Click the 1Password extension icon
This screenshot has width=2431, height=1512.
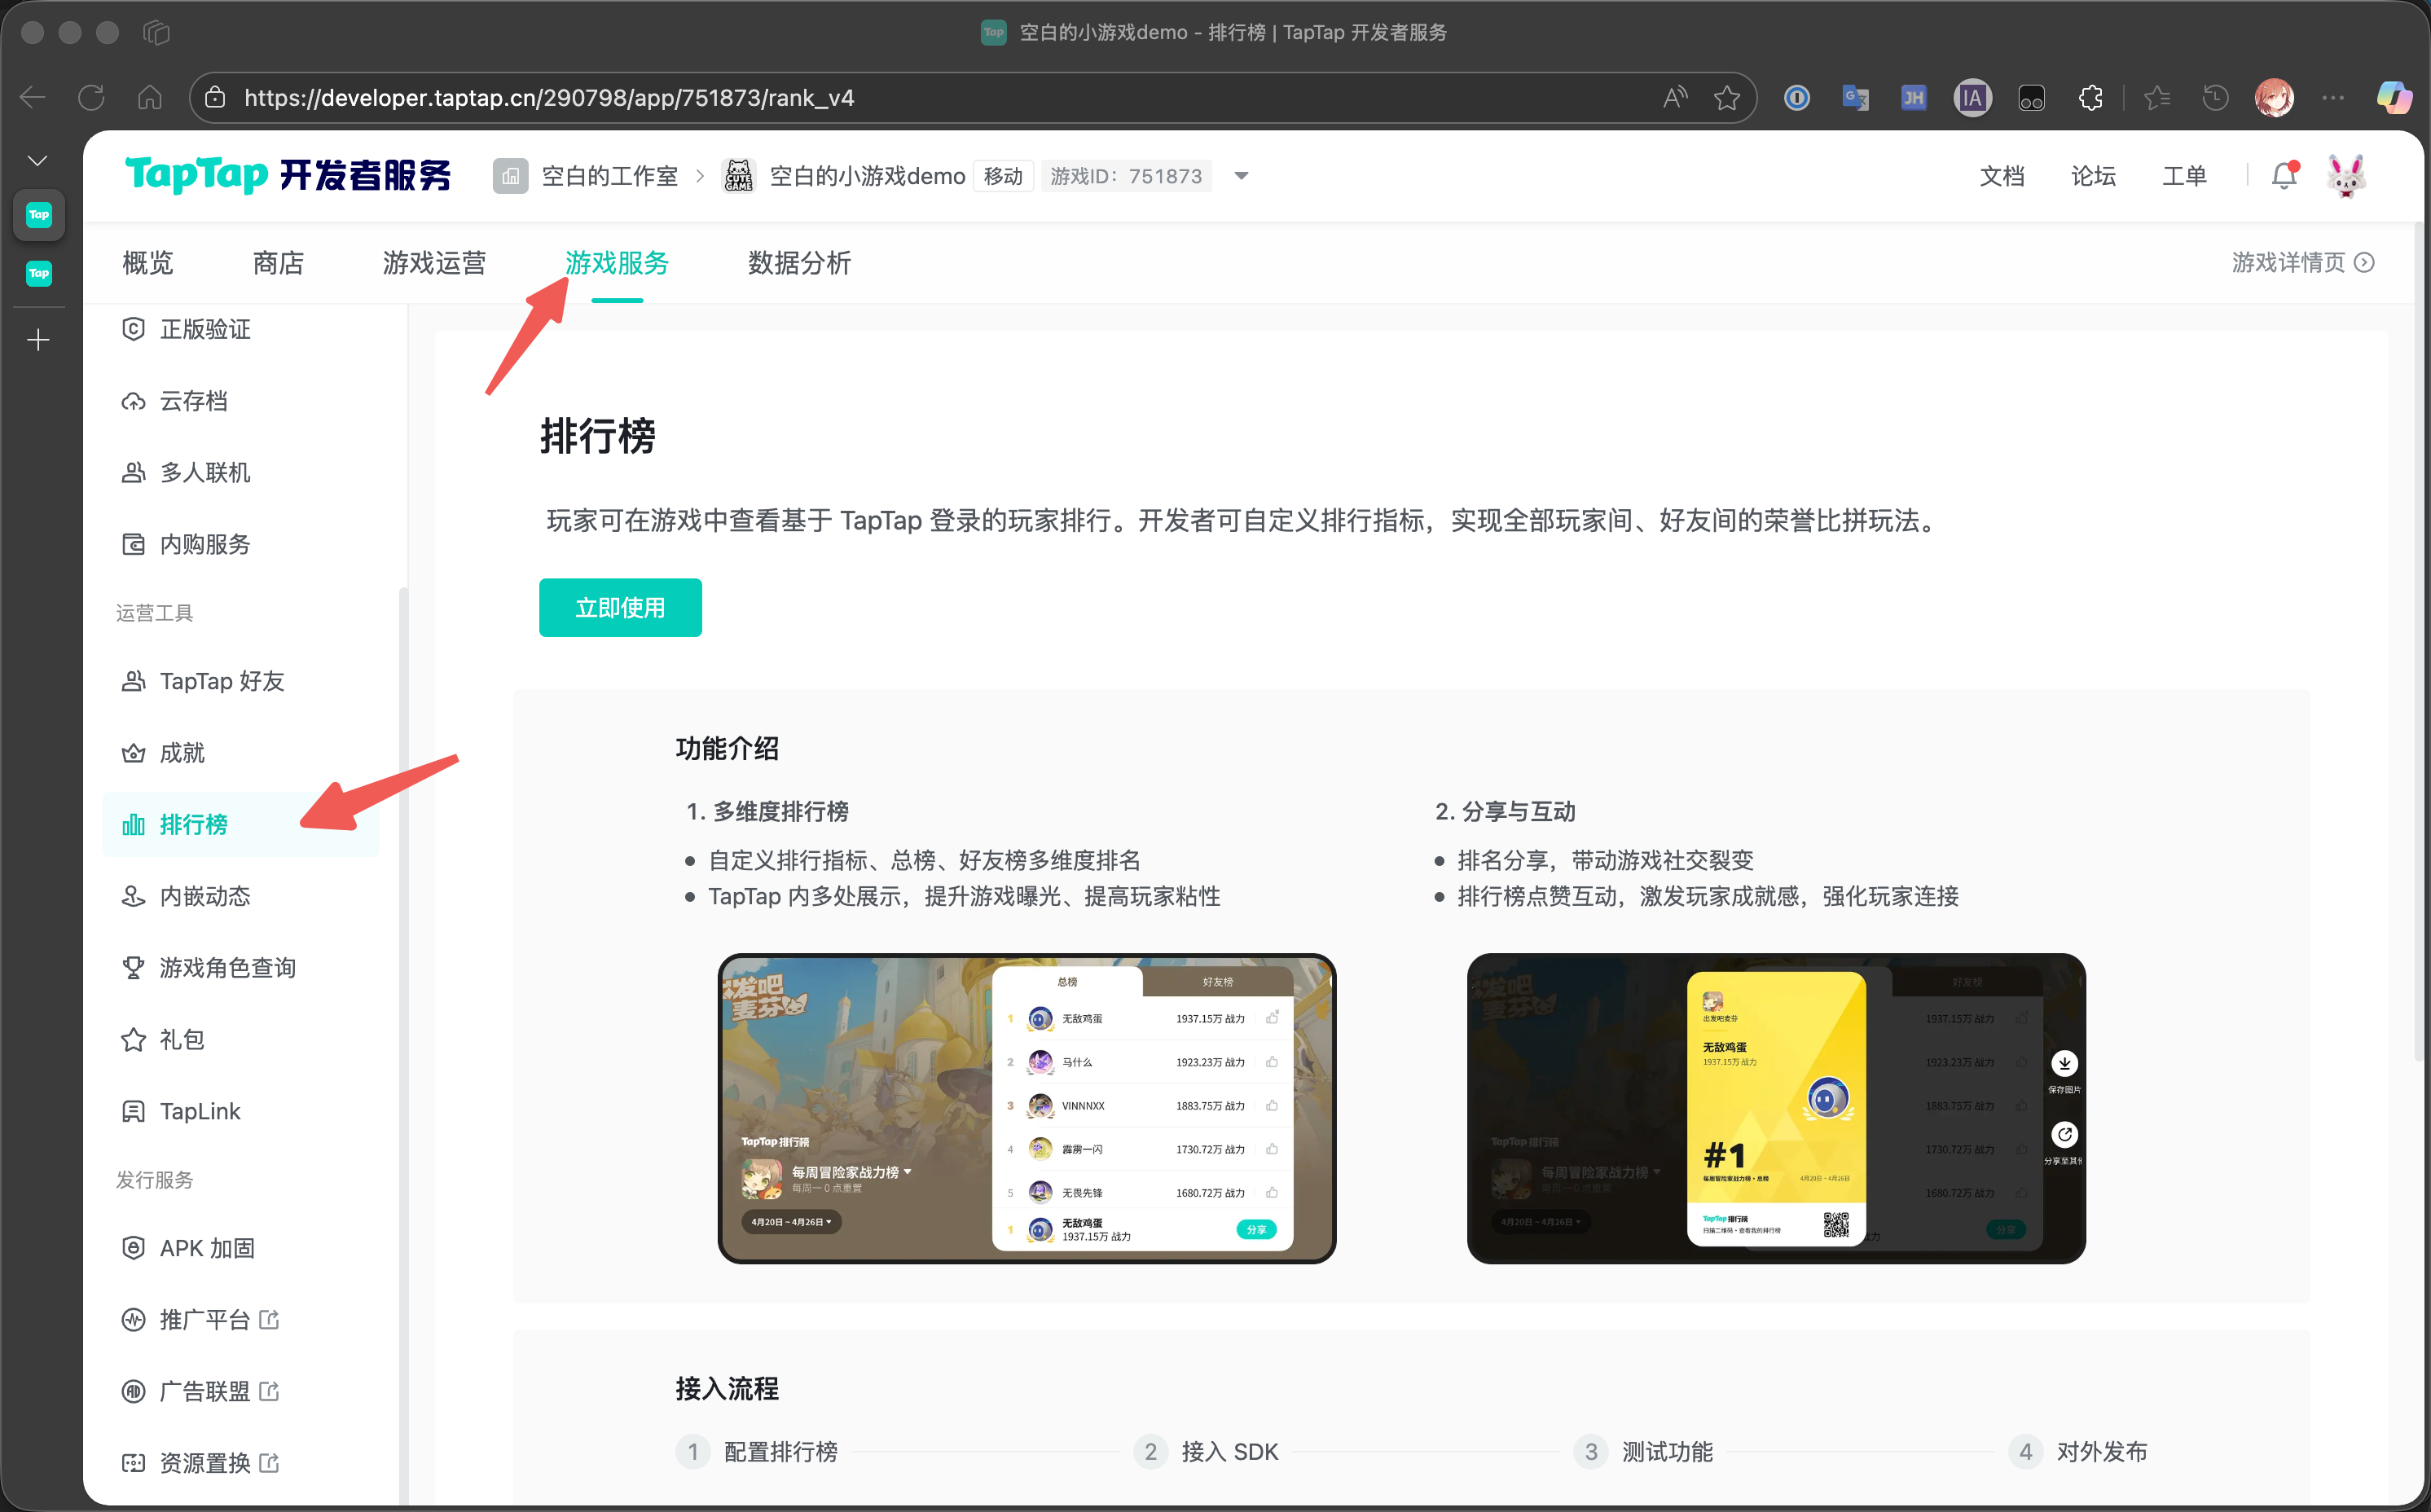[1797, 98]
